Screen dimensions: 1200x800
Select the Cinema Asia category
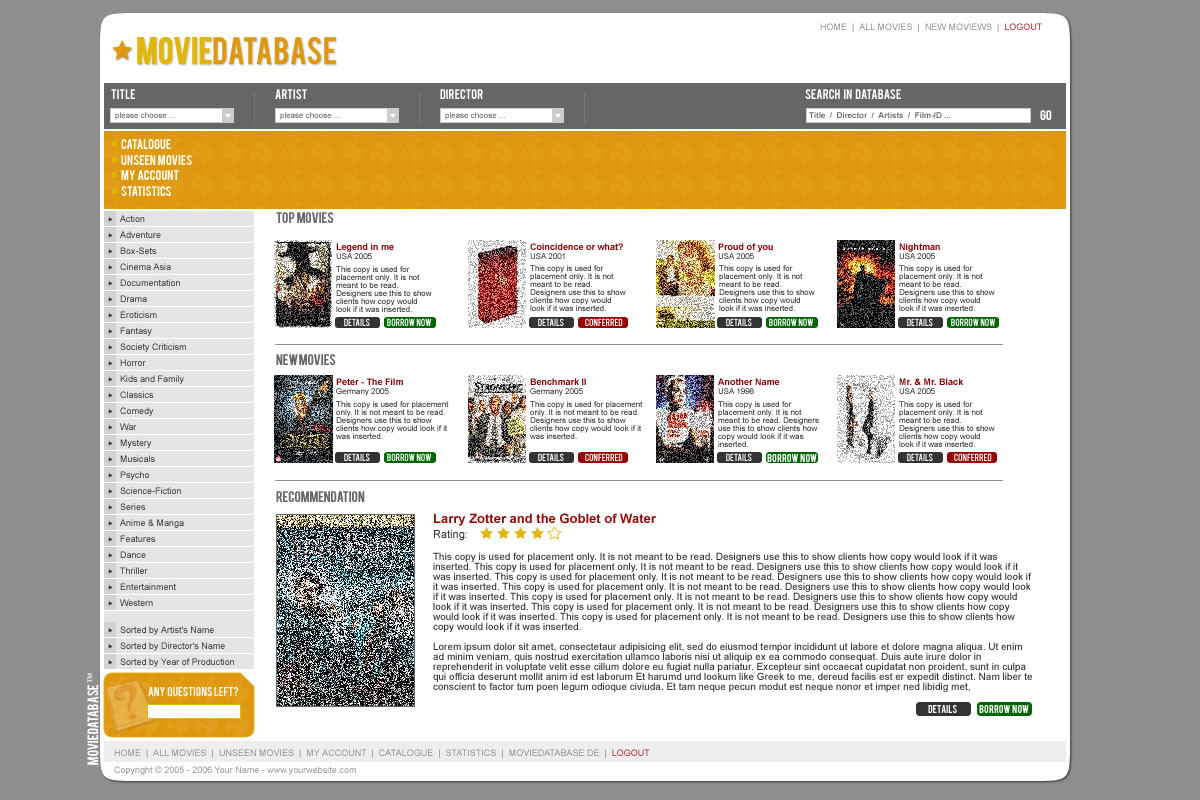pyautogui.click(x=179, y=267)
